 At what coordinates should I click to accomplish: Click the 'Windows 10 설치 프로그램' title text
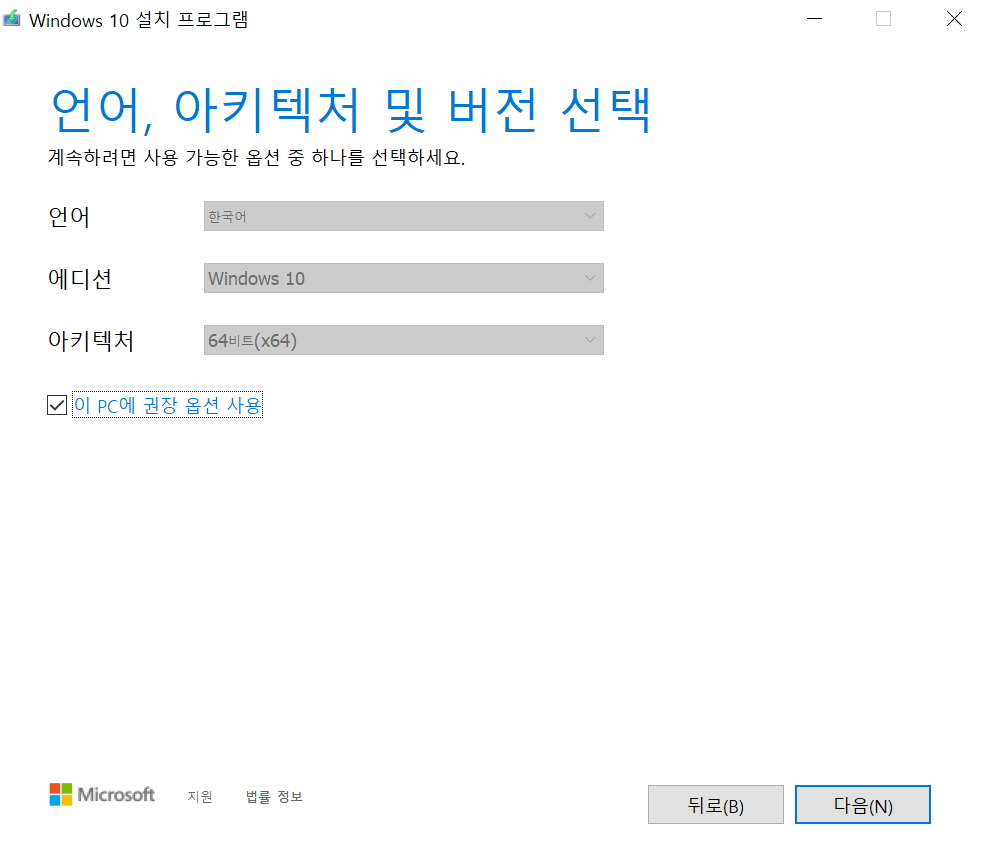139,20
